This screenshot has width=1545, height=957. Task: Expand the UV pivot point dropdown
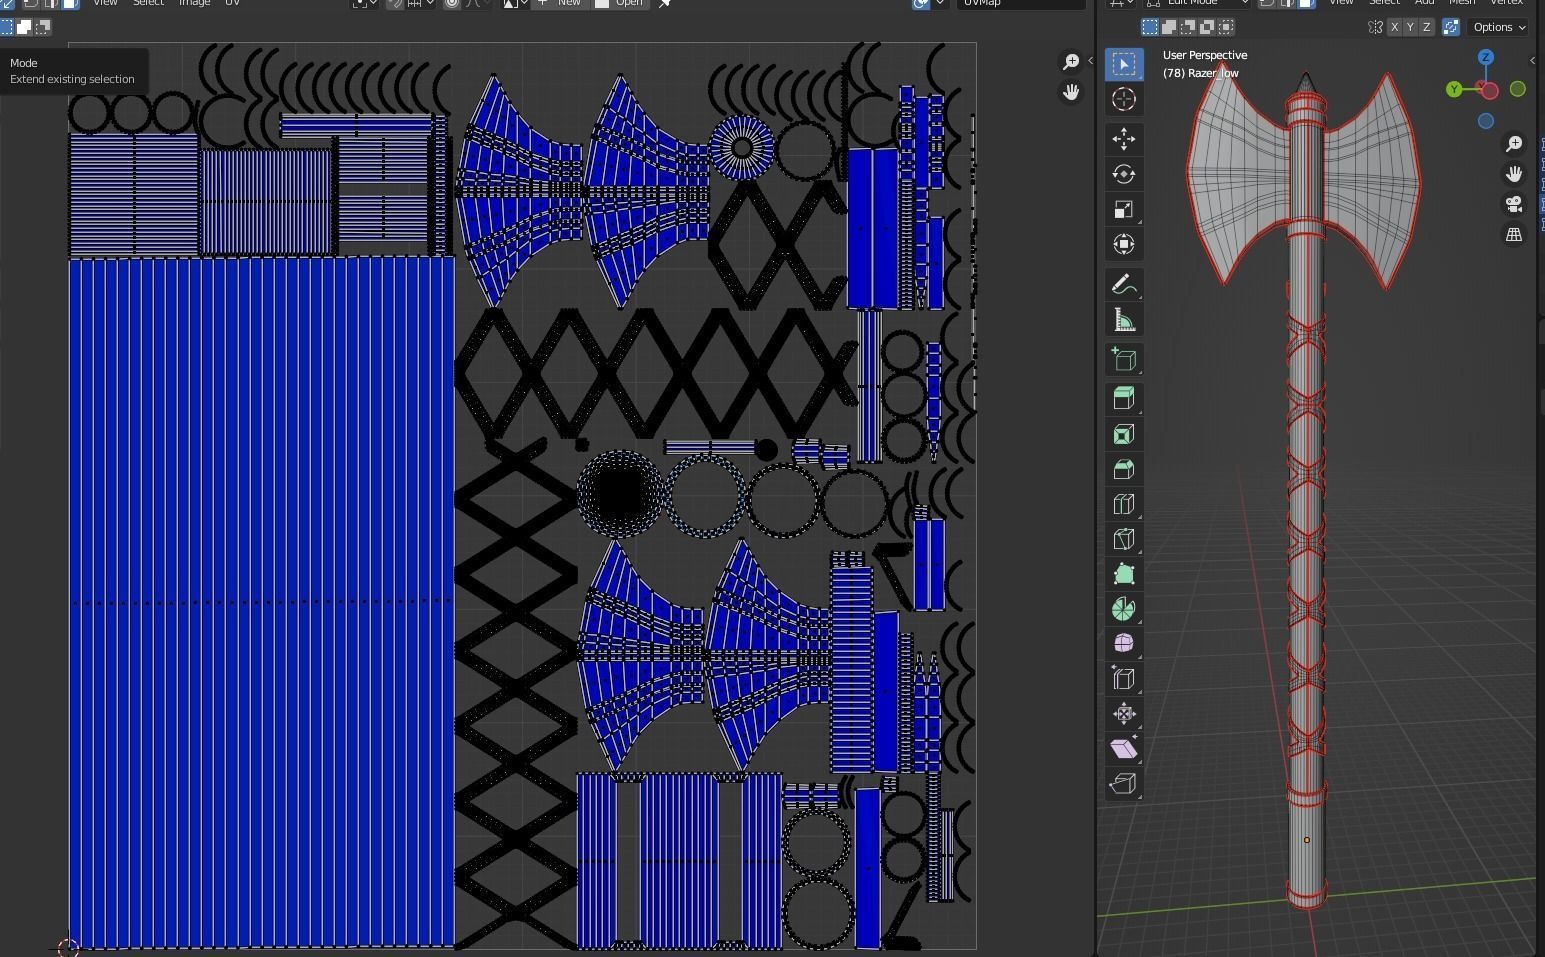click(x=365, y=3)
